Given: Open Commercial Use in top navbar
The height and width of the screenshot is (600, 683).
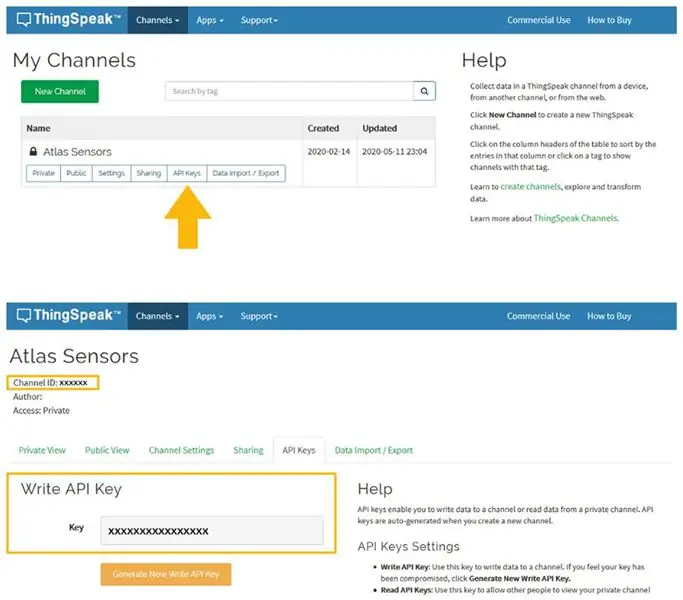Looking at the screenshot, I should coord(538,20).
